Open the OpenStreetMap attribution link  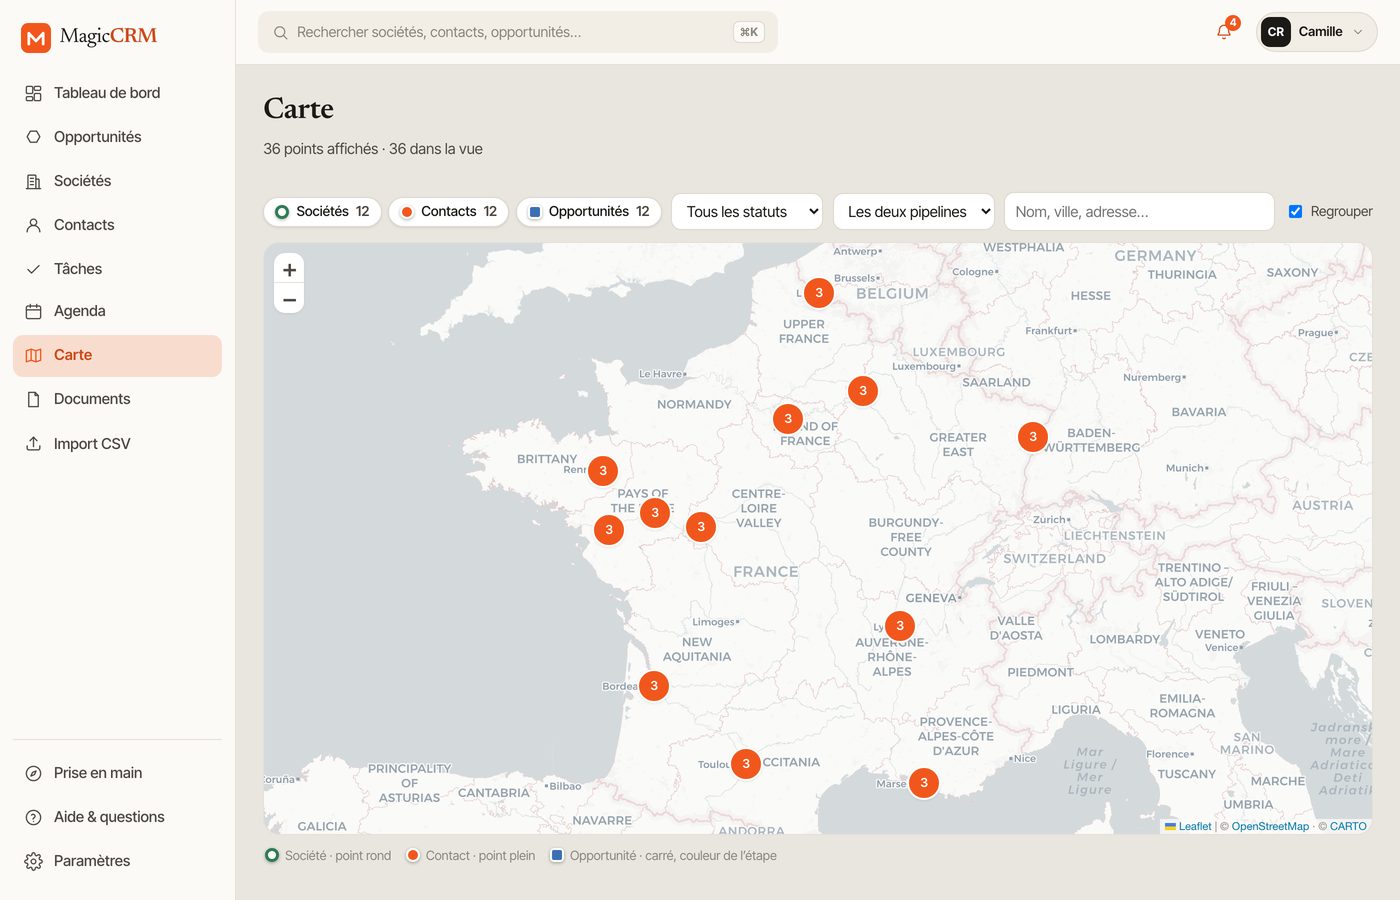[1270, 826]
